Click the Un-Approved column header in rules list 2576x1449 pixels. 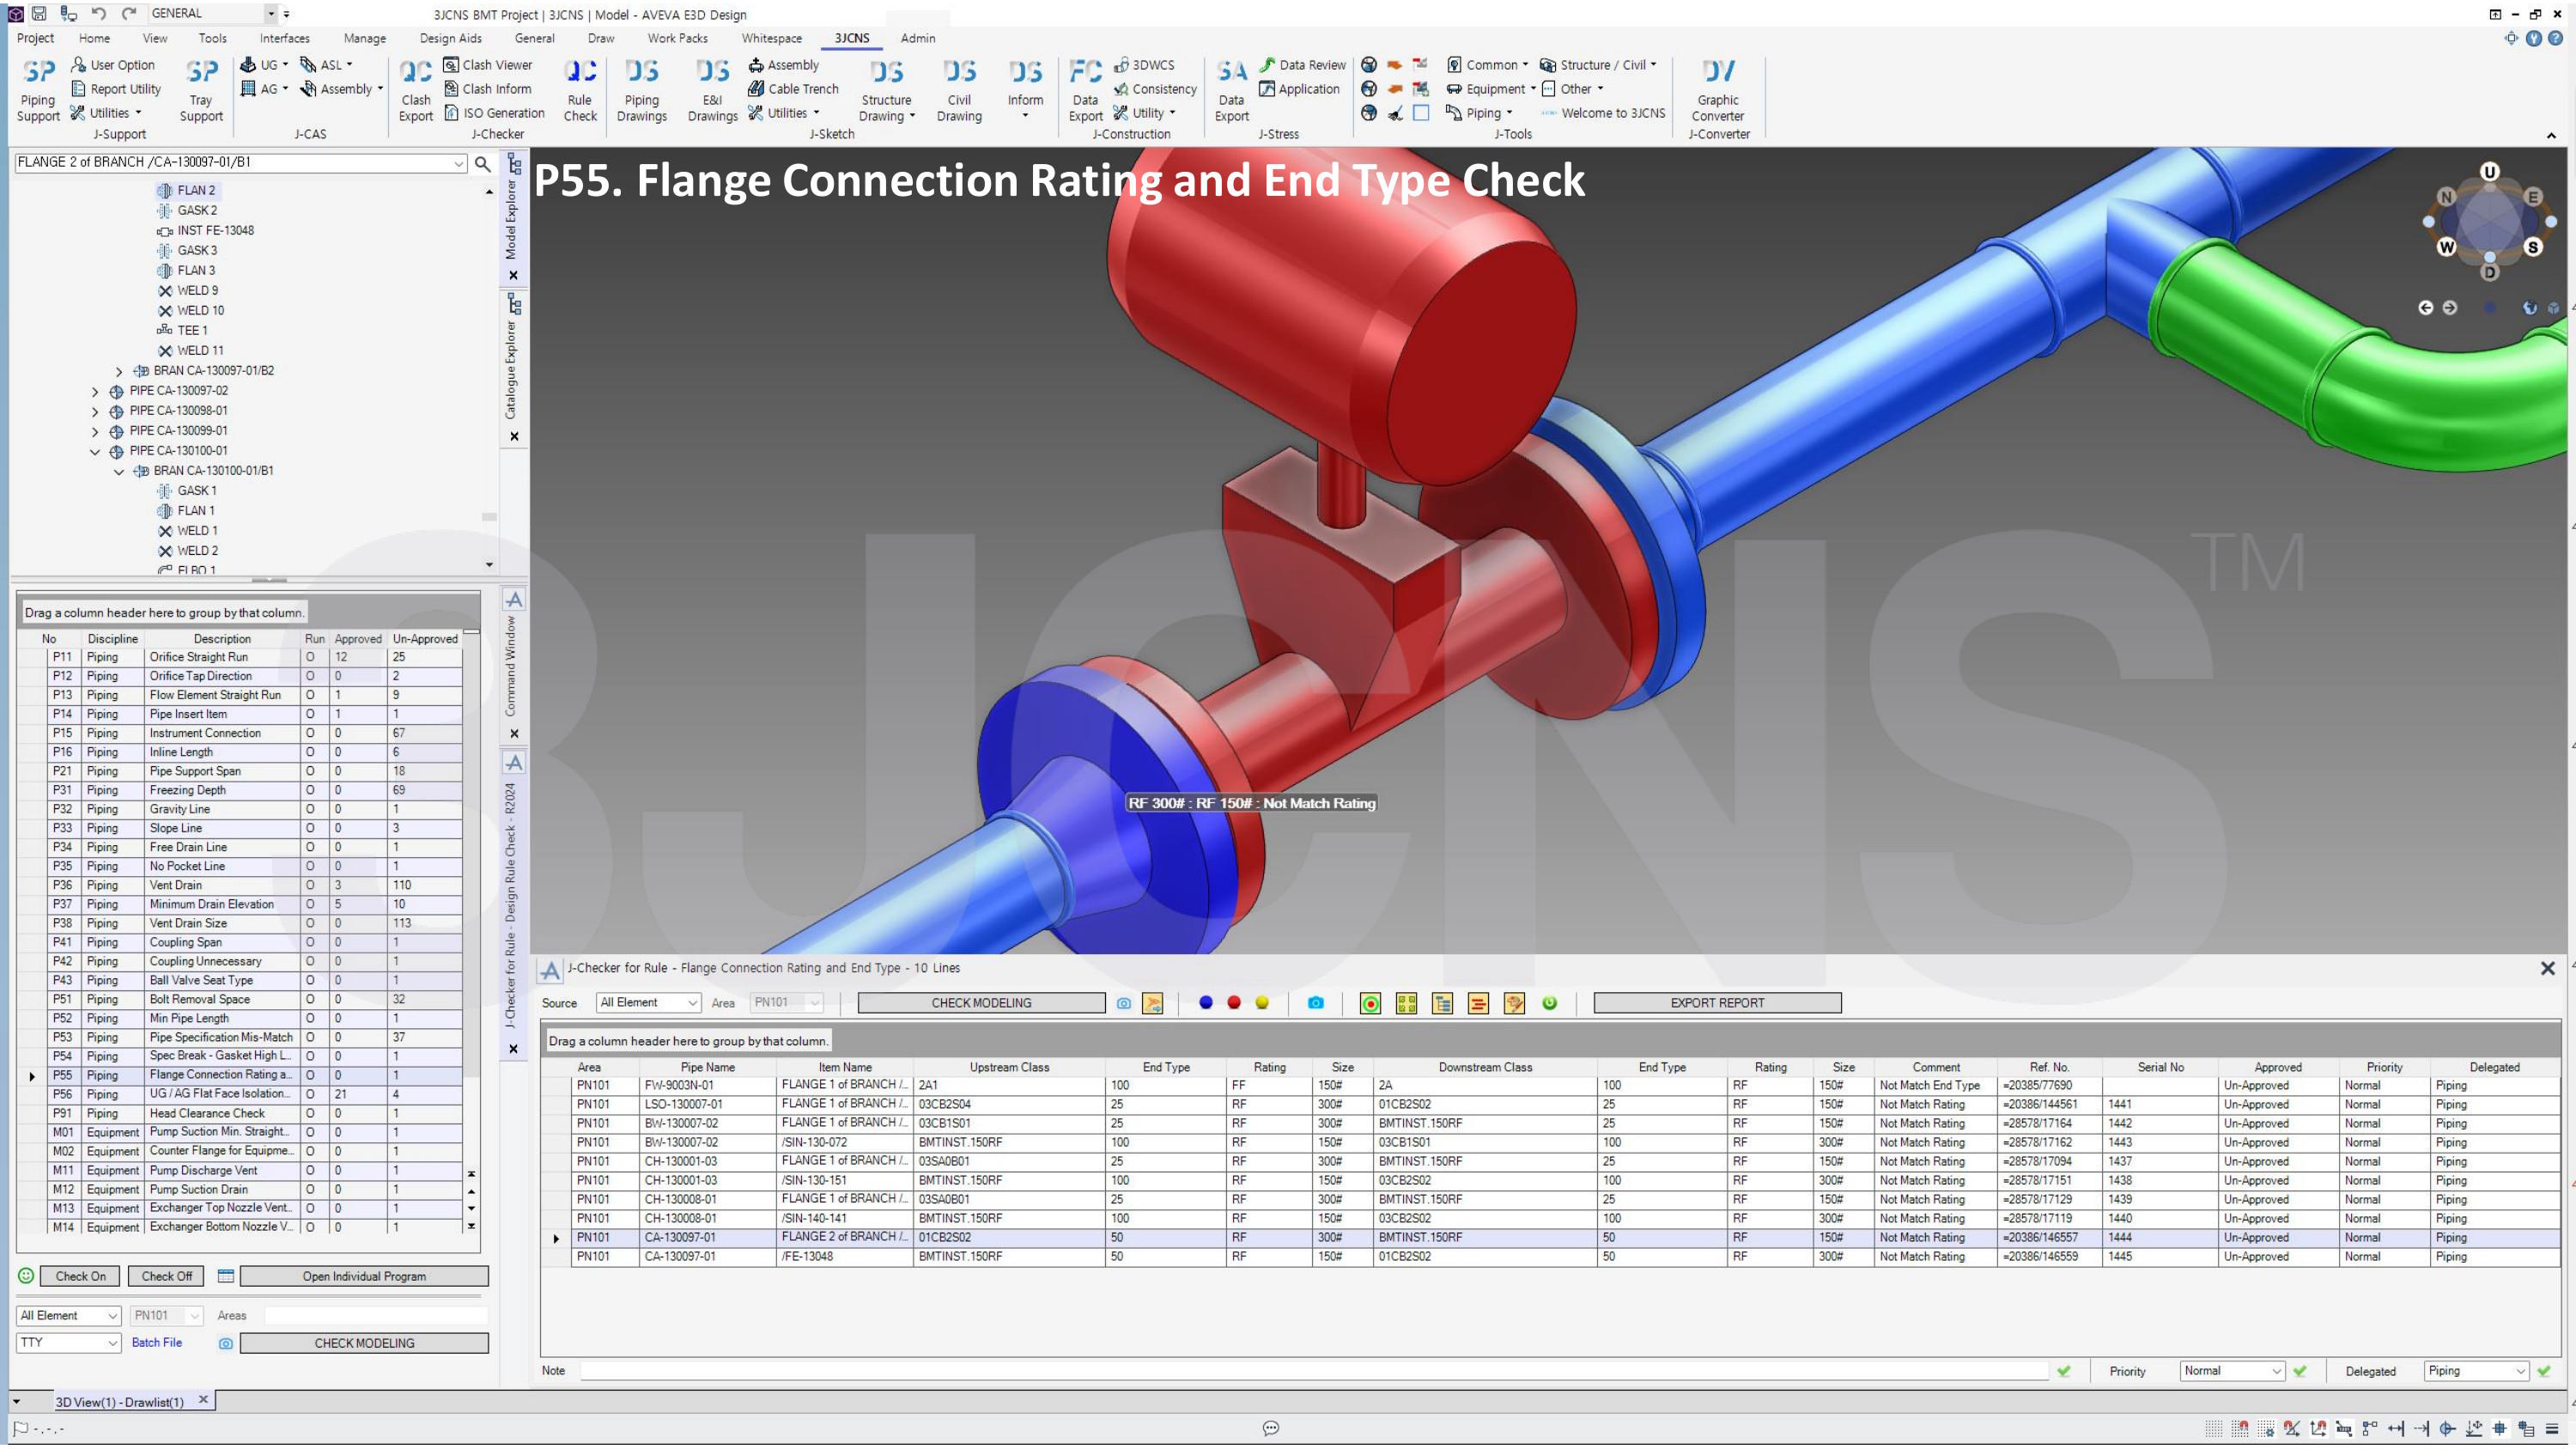[425, 639]
